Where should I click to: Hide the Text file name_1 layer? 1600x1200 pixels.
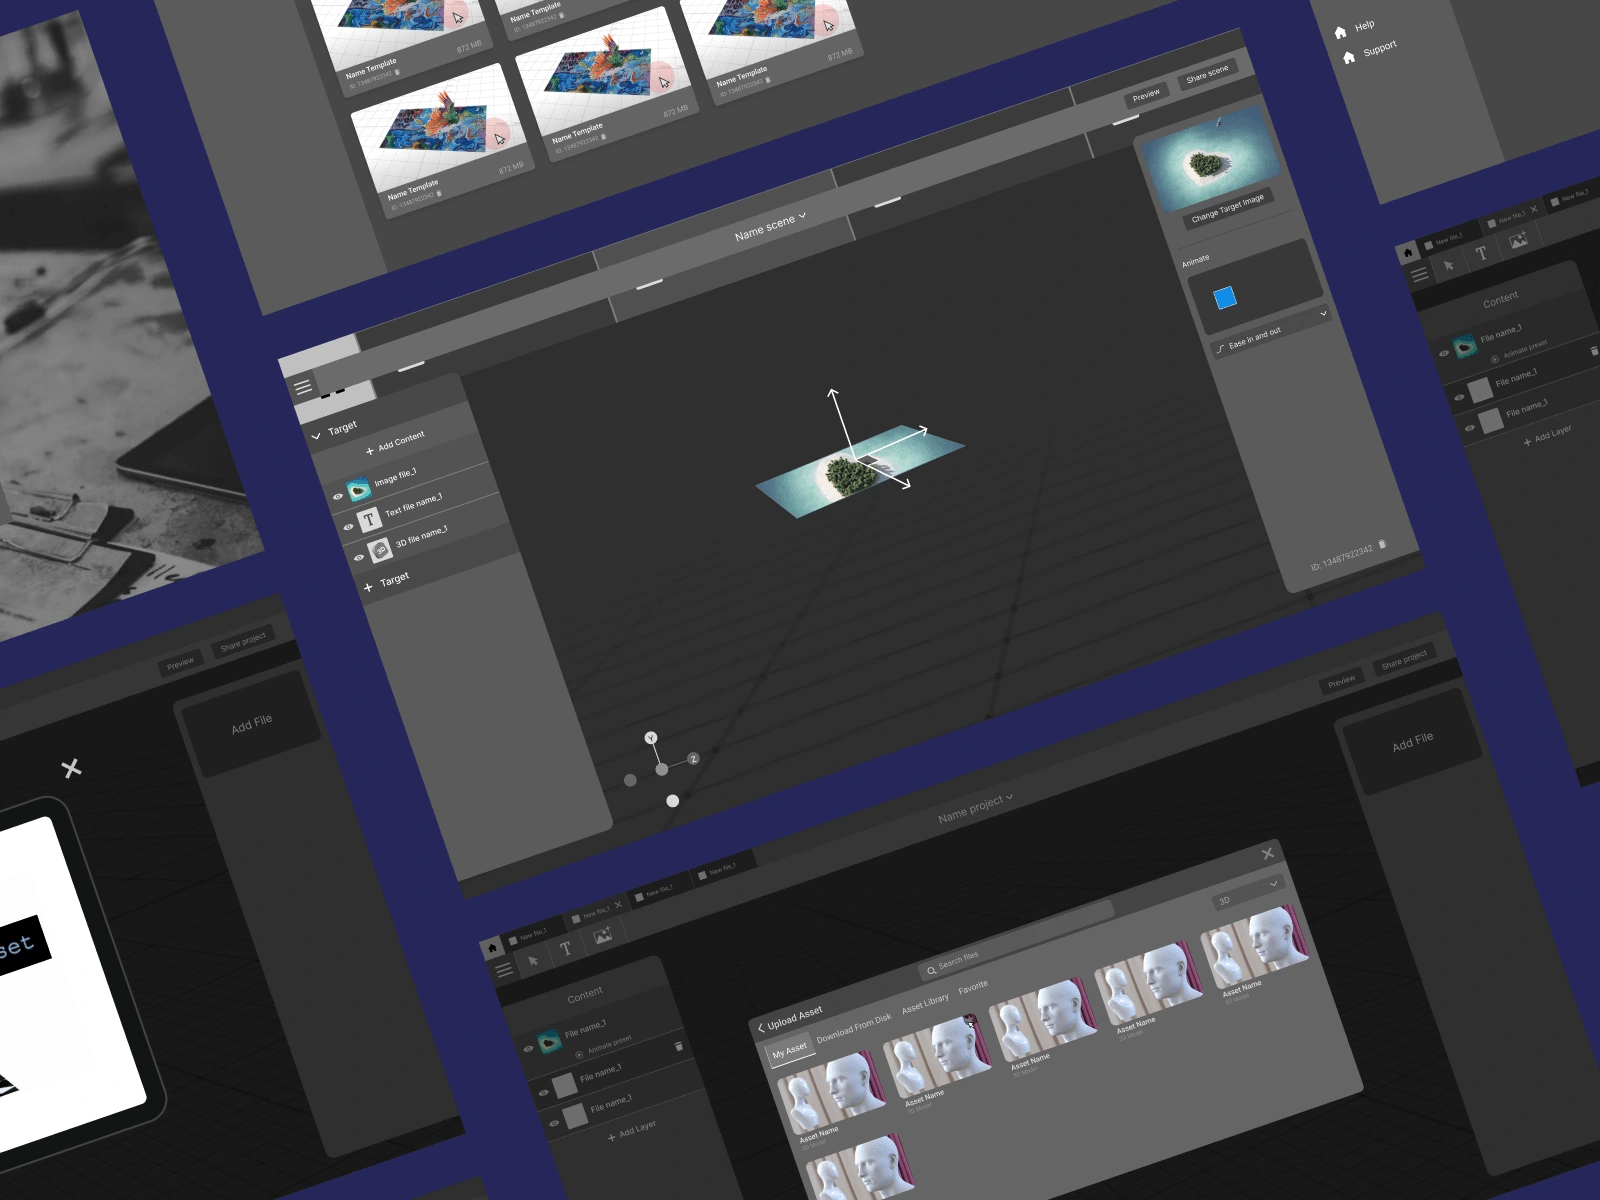(x=348, y=526)
